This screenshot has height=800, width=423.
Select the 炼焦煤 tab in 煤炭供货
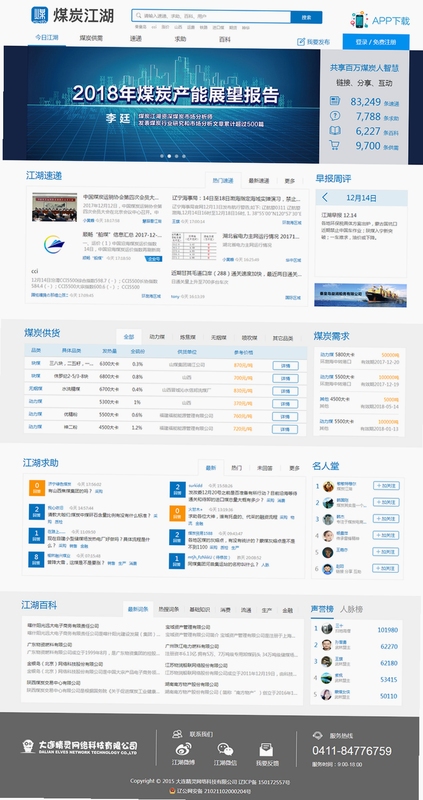[x=187, y=338]
